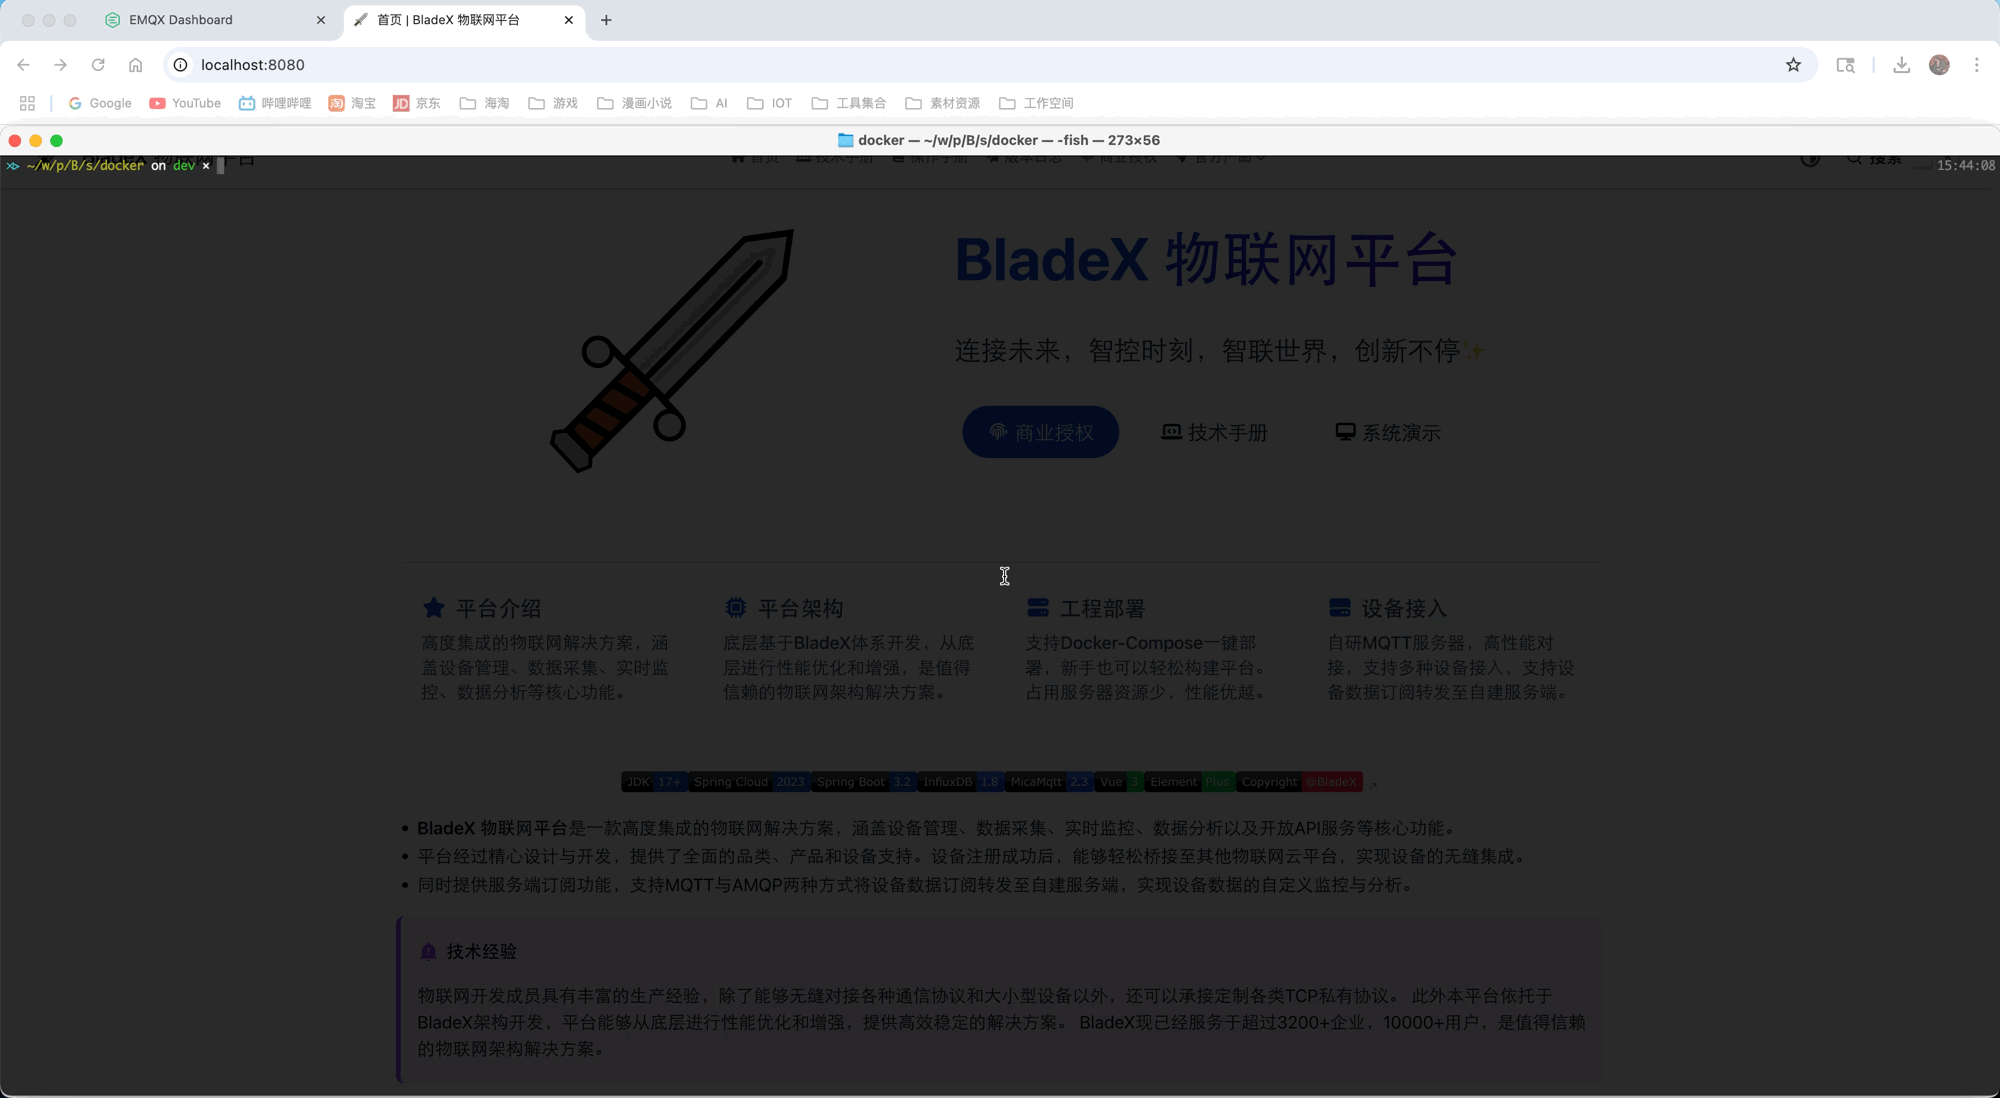This screenshot has height=1098, width=2000.
Task: Click the profile avatar icon
Action: pyautogui.click(x=1939, y=65)
